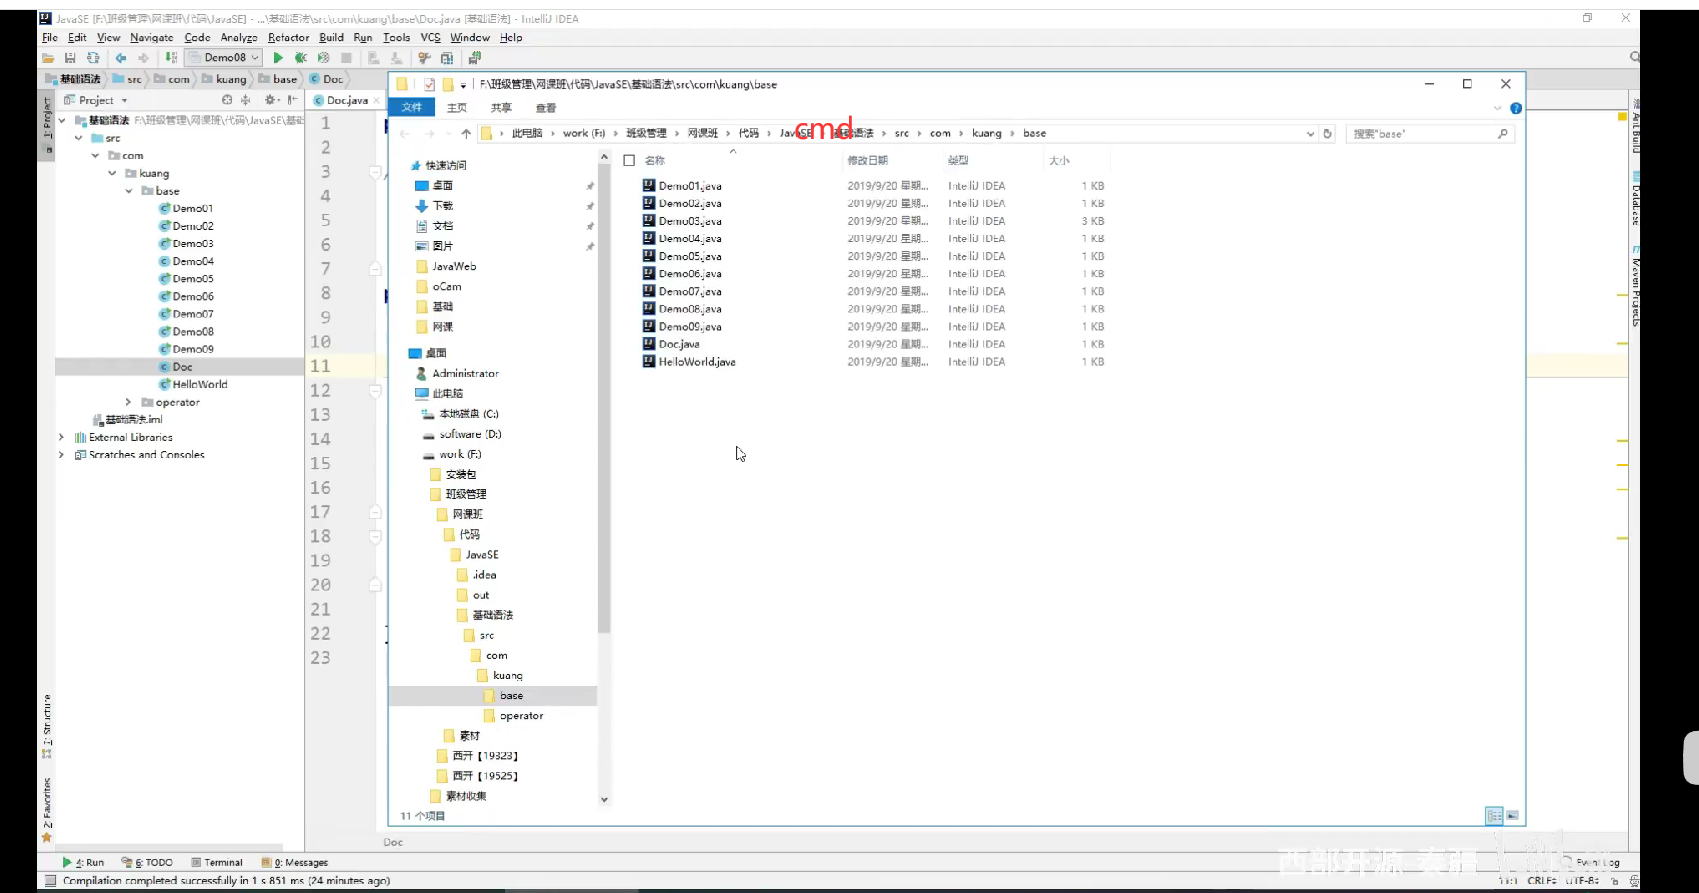Image resolution: width=1699 pixels, height=893 pixels.
Task: Switch Explorer to details view icon
Action: [x=1494, y=816]
